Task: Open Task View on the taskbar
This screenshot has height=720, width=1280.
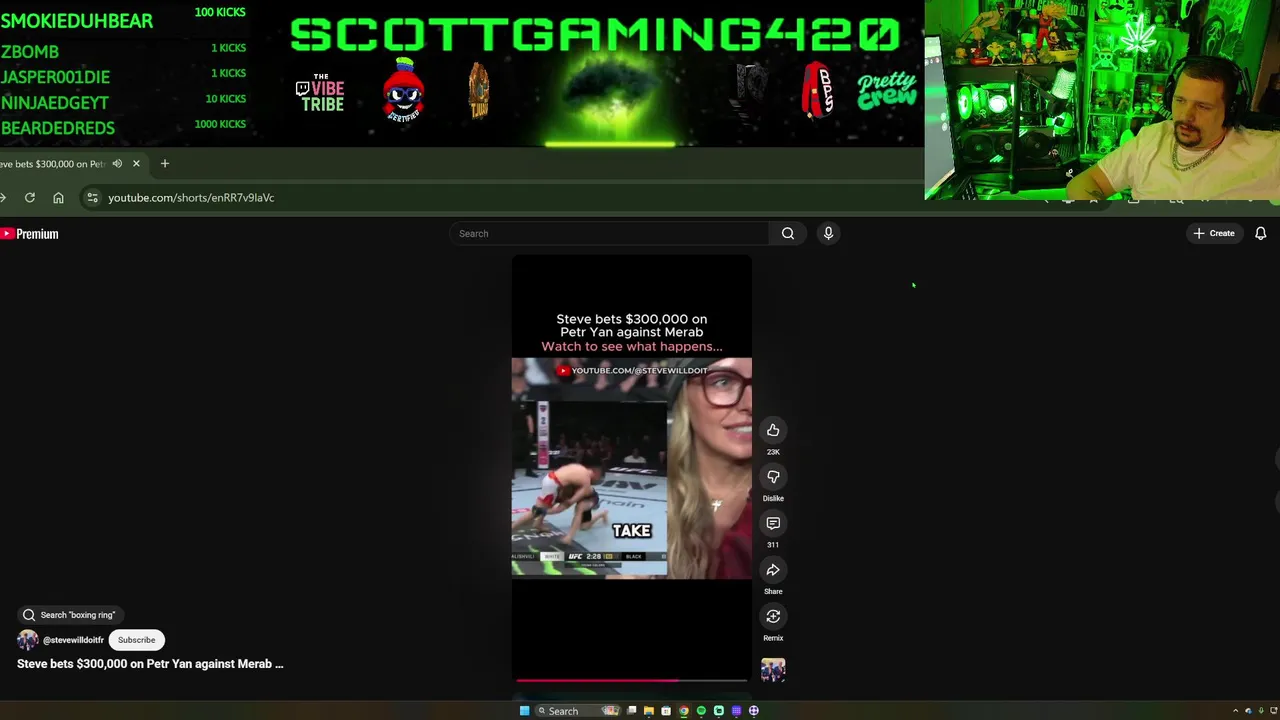Action: 631,711
